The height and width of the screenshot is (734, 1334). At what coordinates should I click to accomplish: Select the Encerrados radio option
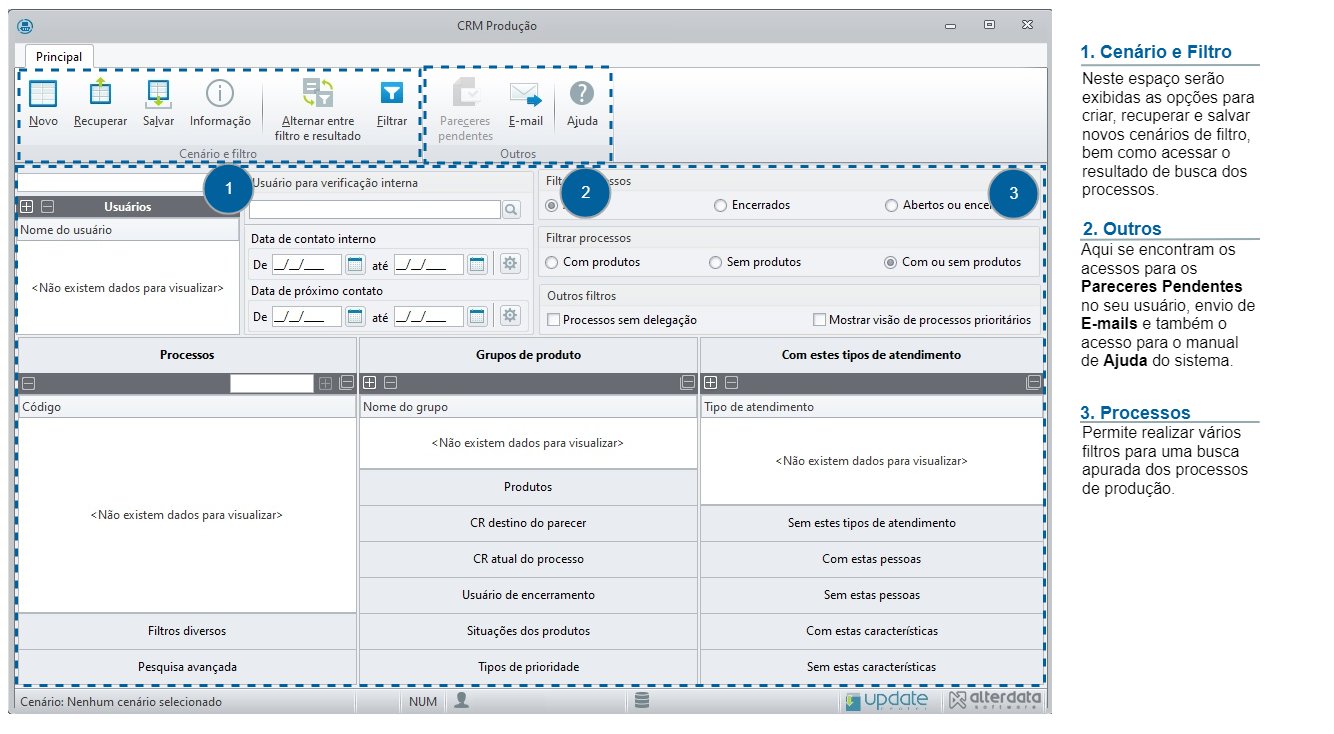(720, 205)
